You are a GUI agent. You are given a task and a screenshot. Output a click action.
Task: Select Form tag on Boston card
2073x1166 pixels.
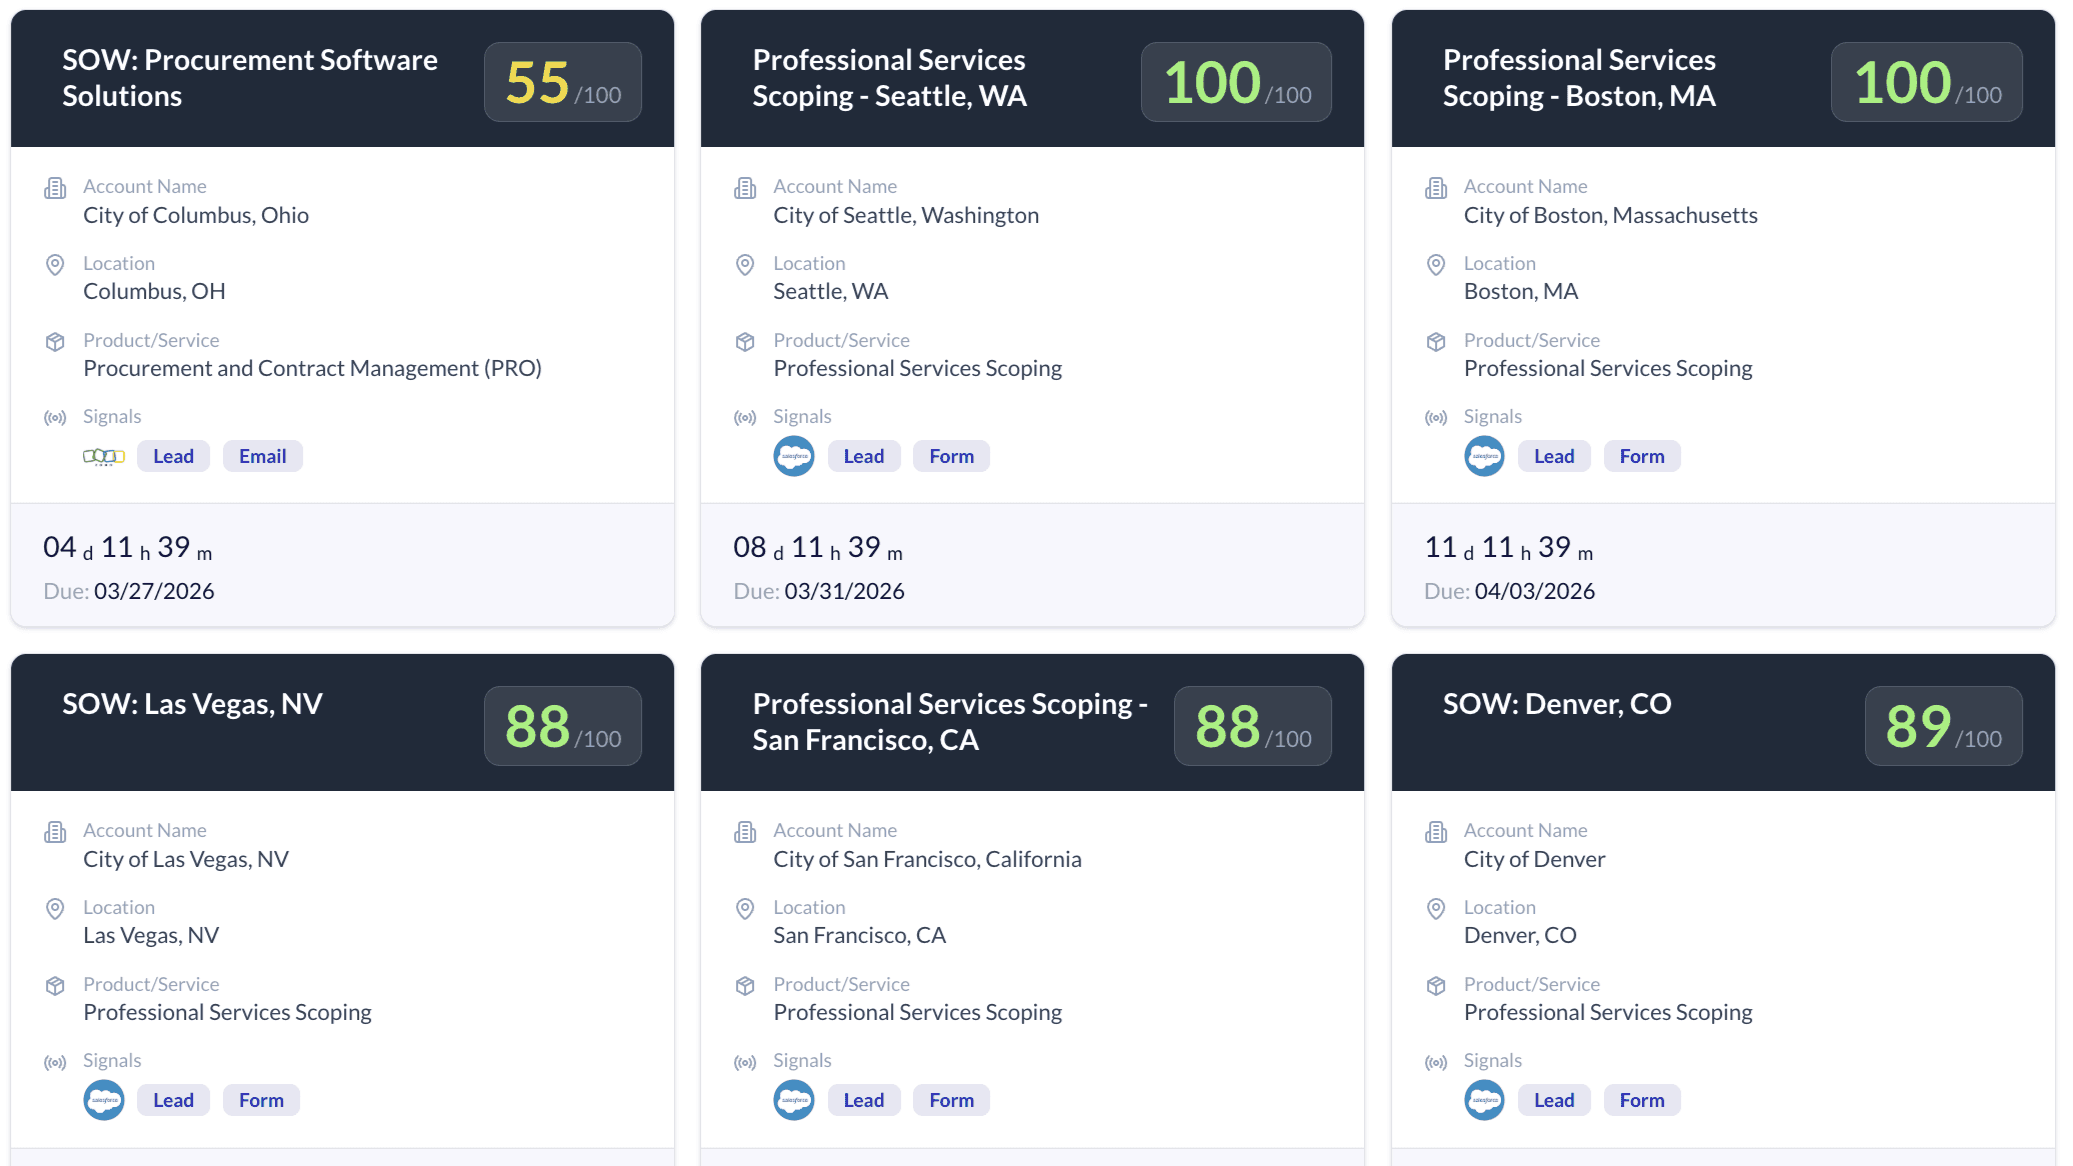[x=1641, y=456]
